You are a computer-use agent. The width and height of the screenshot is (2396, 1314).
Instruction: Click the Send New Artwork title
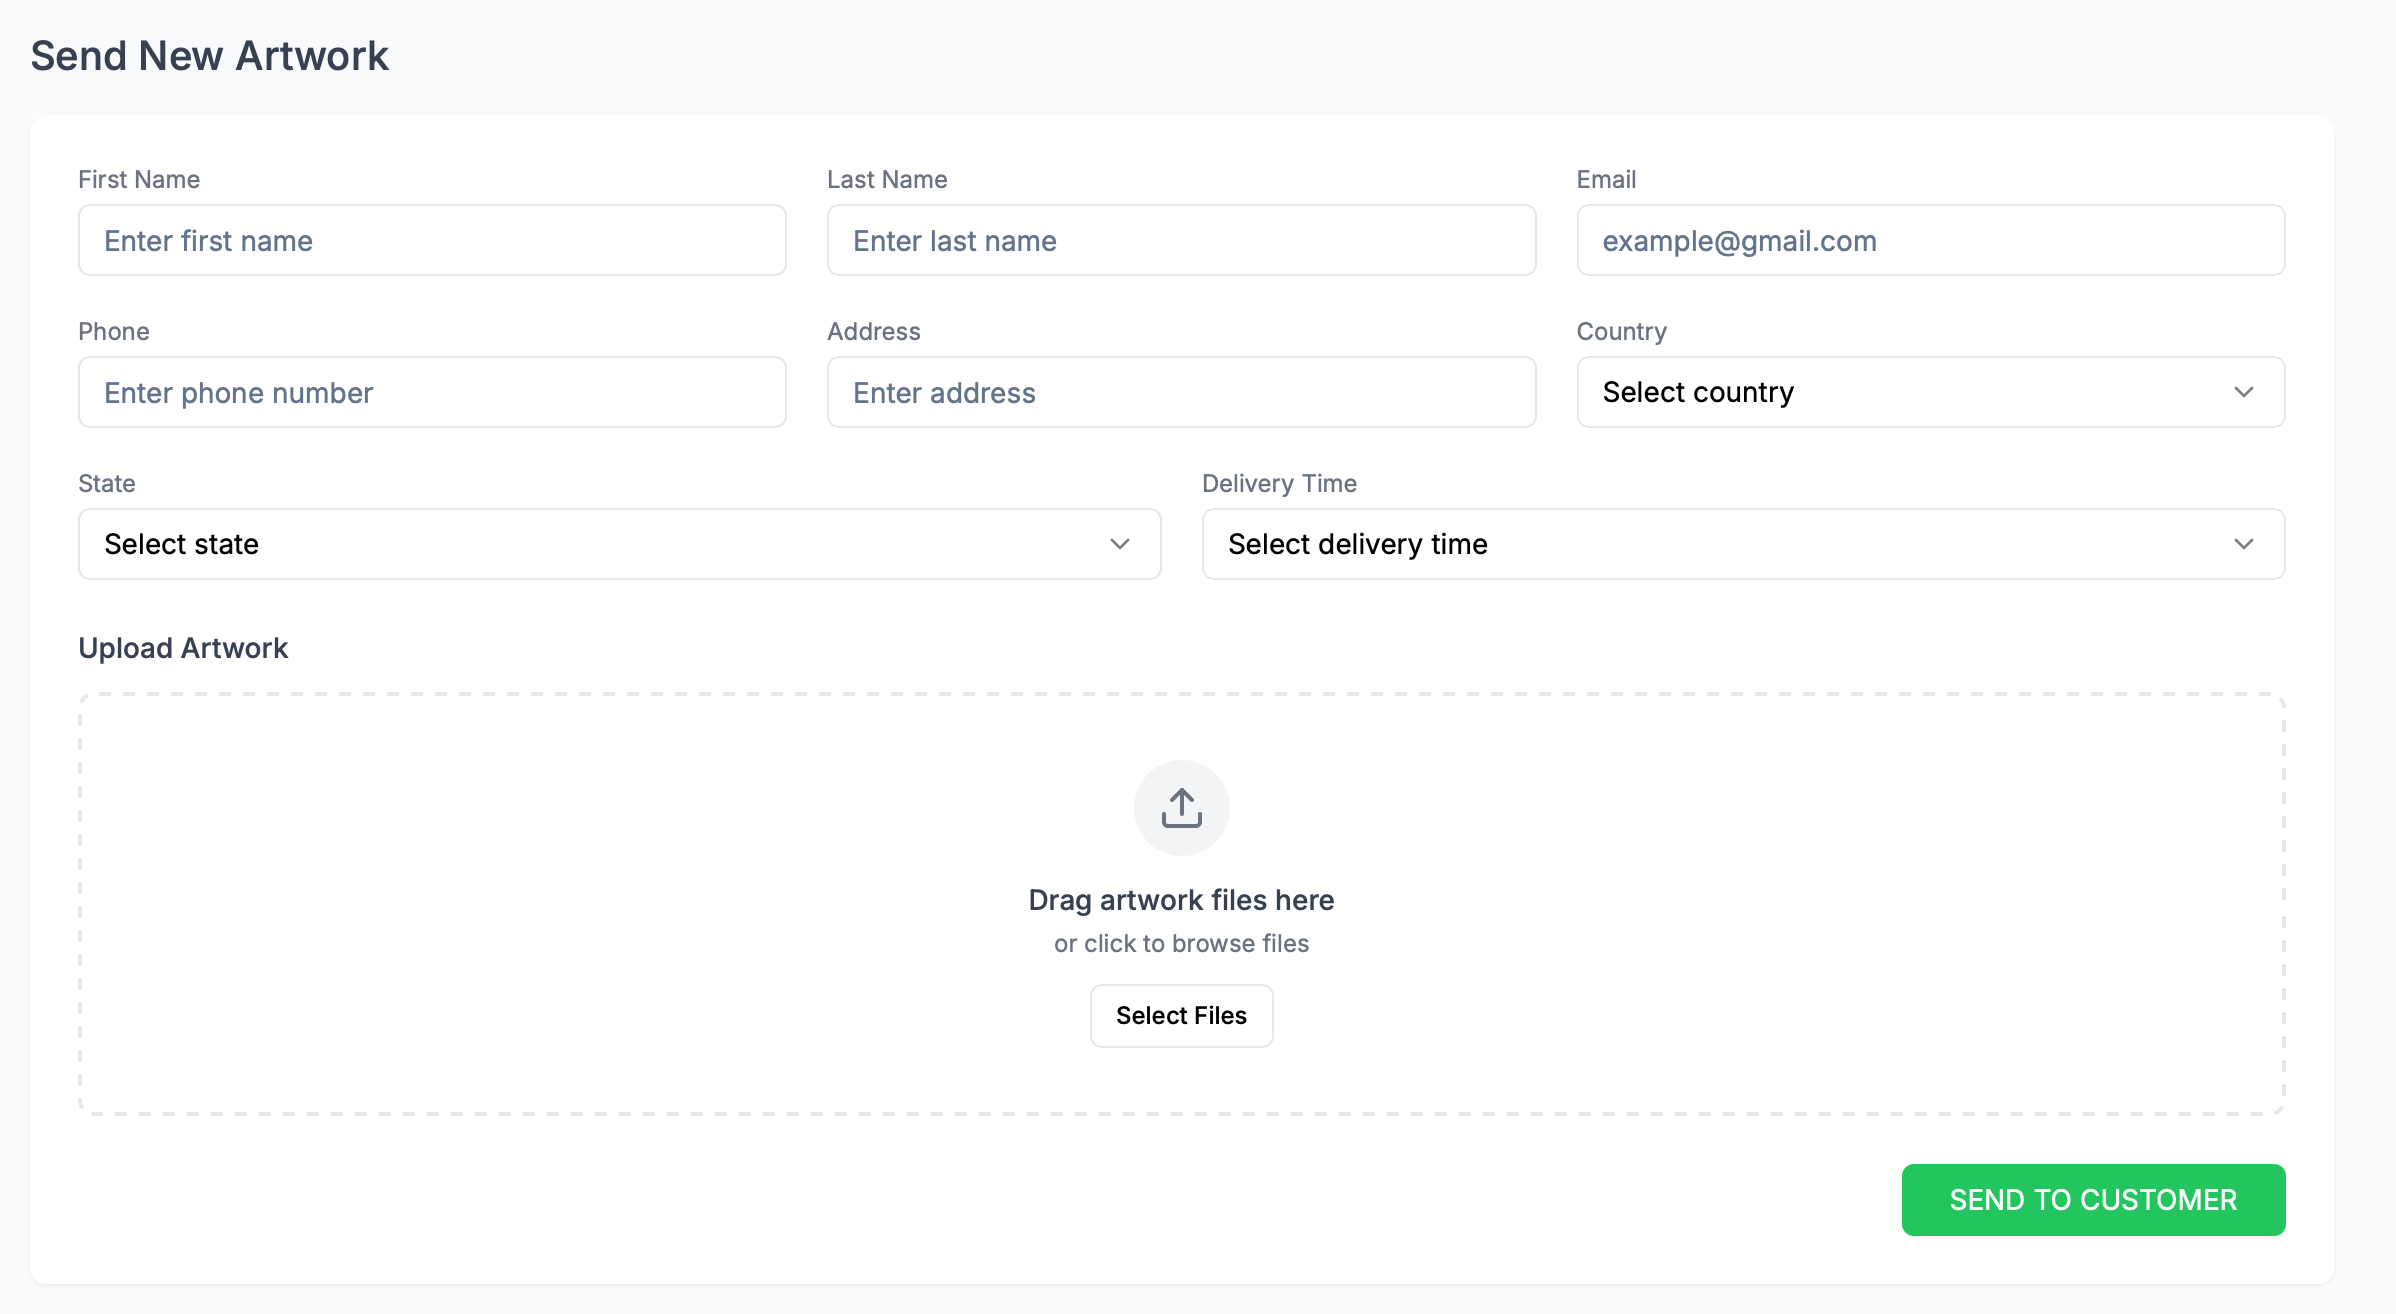pyautogui.click(x=209, y=56)
